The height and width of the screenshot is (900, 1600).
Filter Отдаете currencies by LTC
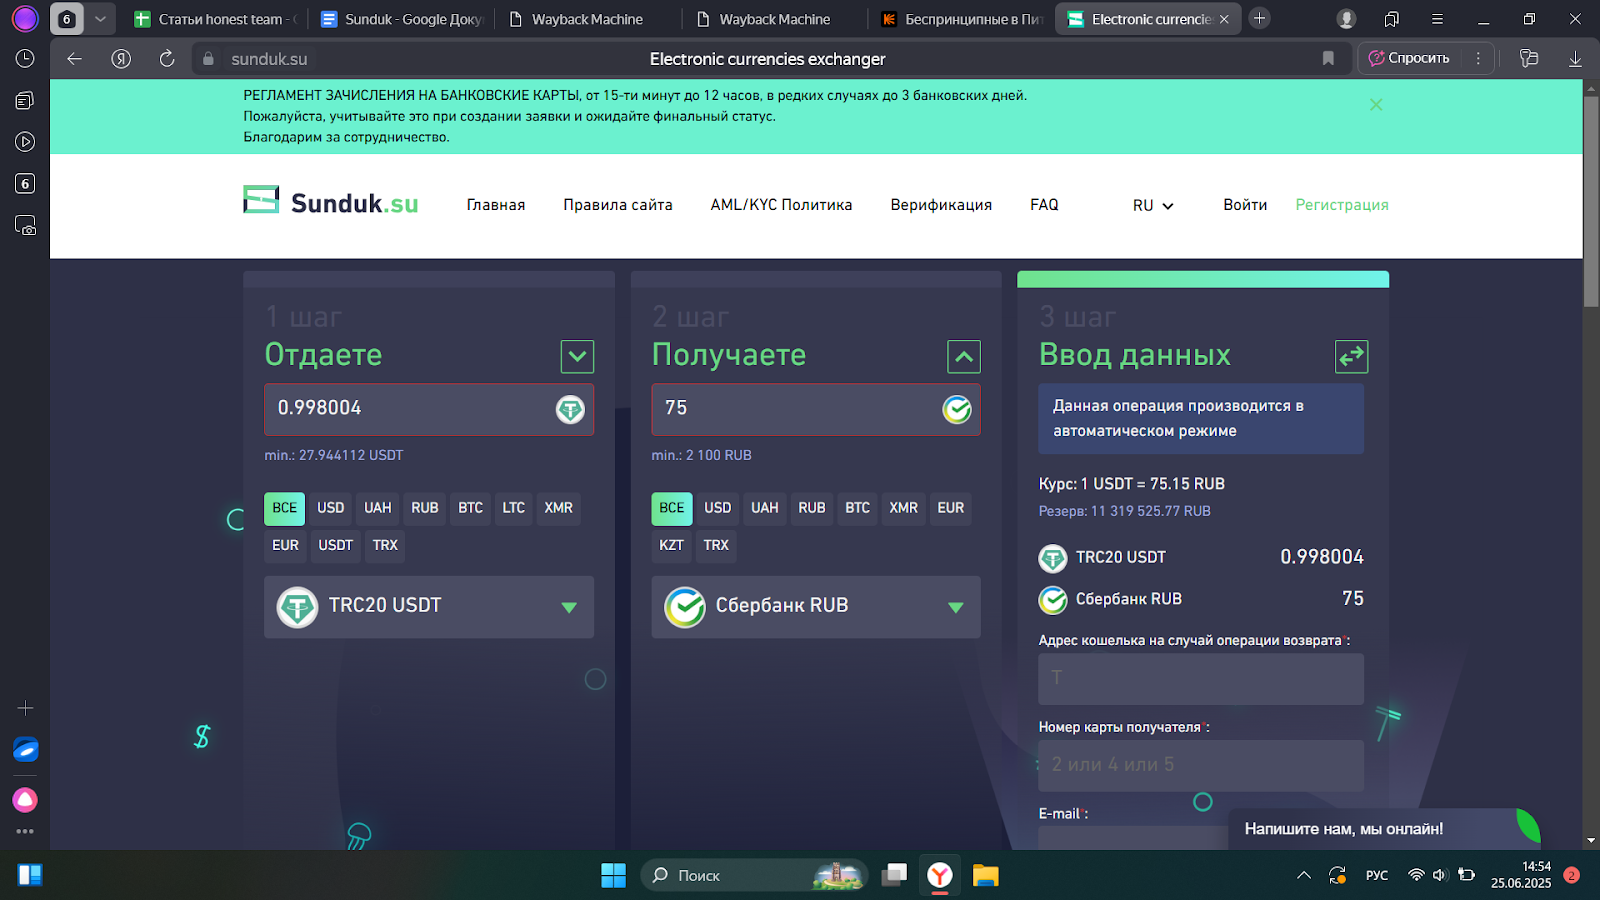(x=513, y=508)
